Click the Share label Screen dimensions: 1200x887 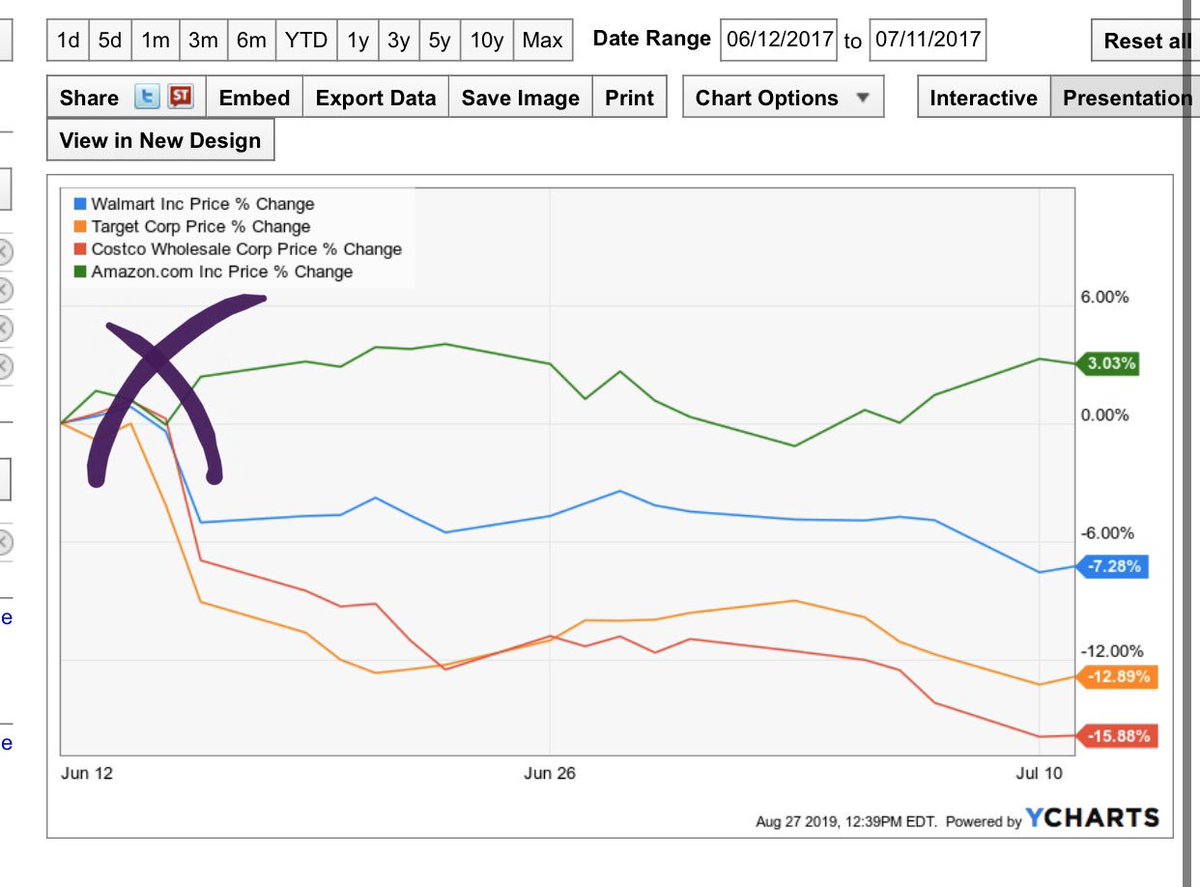click(x=89, y=98)
